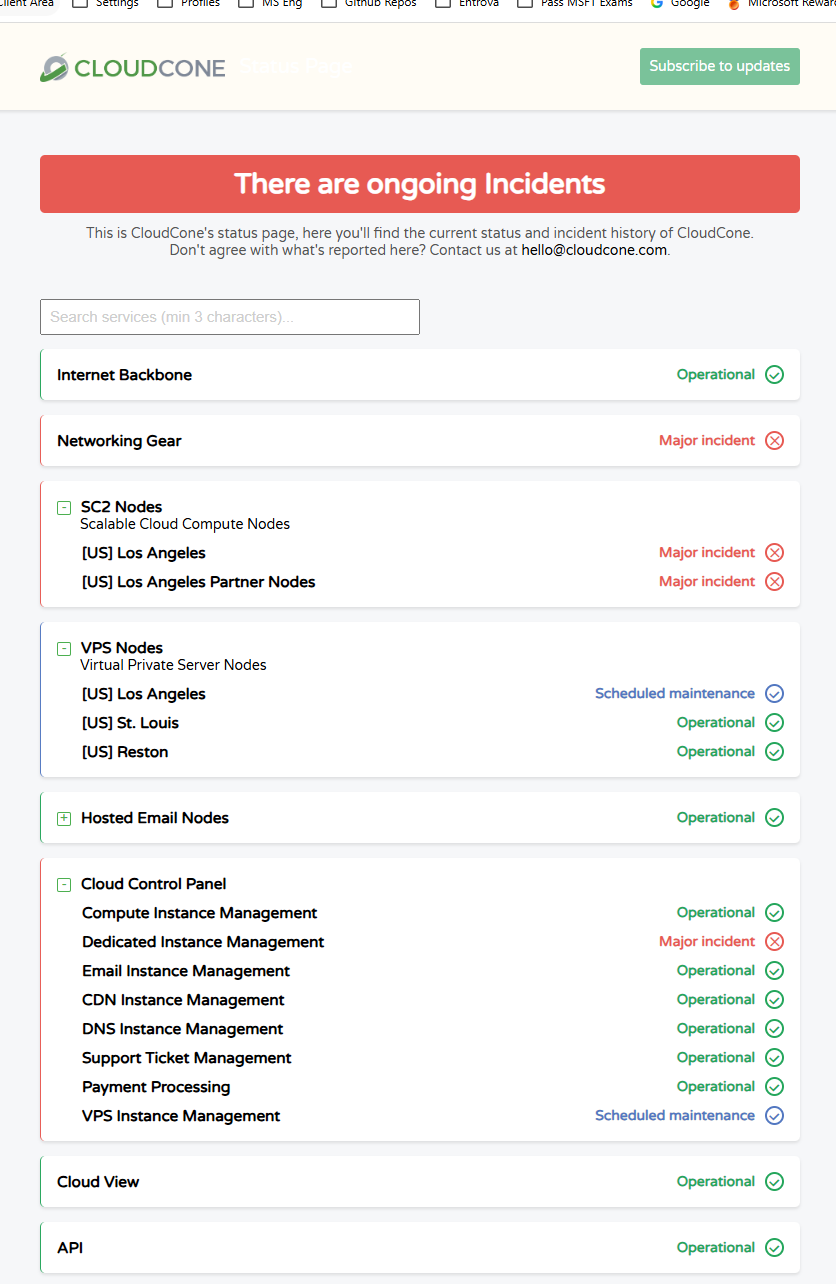Click Subscribe to updates button
Image resolution: width=836 pixels, height=1284 pixels.
click(x=720, y=67)
